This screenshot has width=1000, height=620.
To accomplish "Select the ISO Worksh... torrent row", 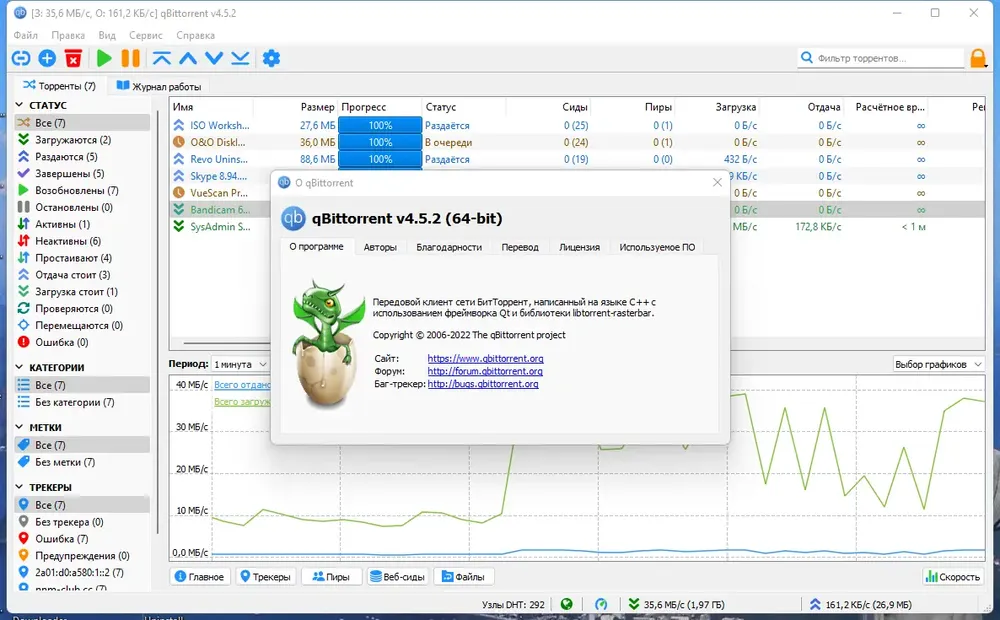I will [x=577, y=126].
